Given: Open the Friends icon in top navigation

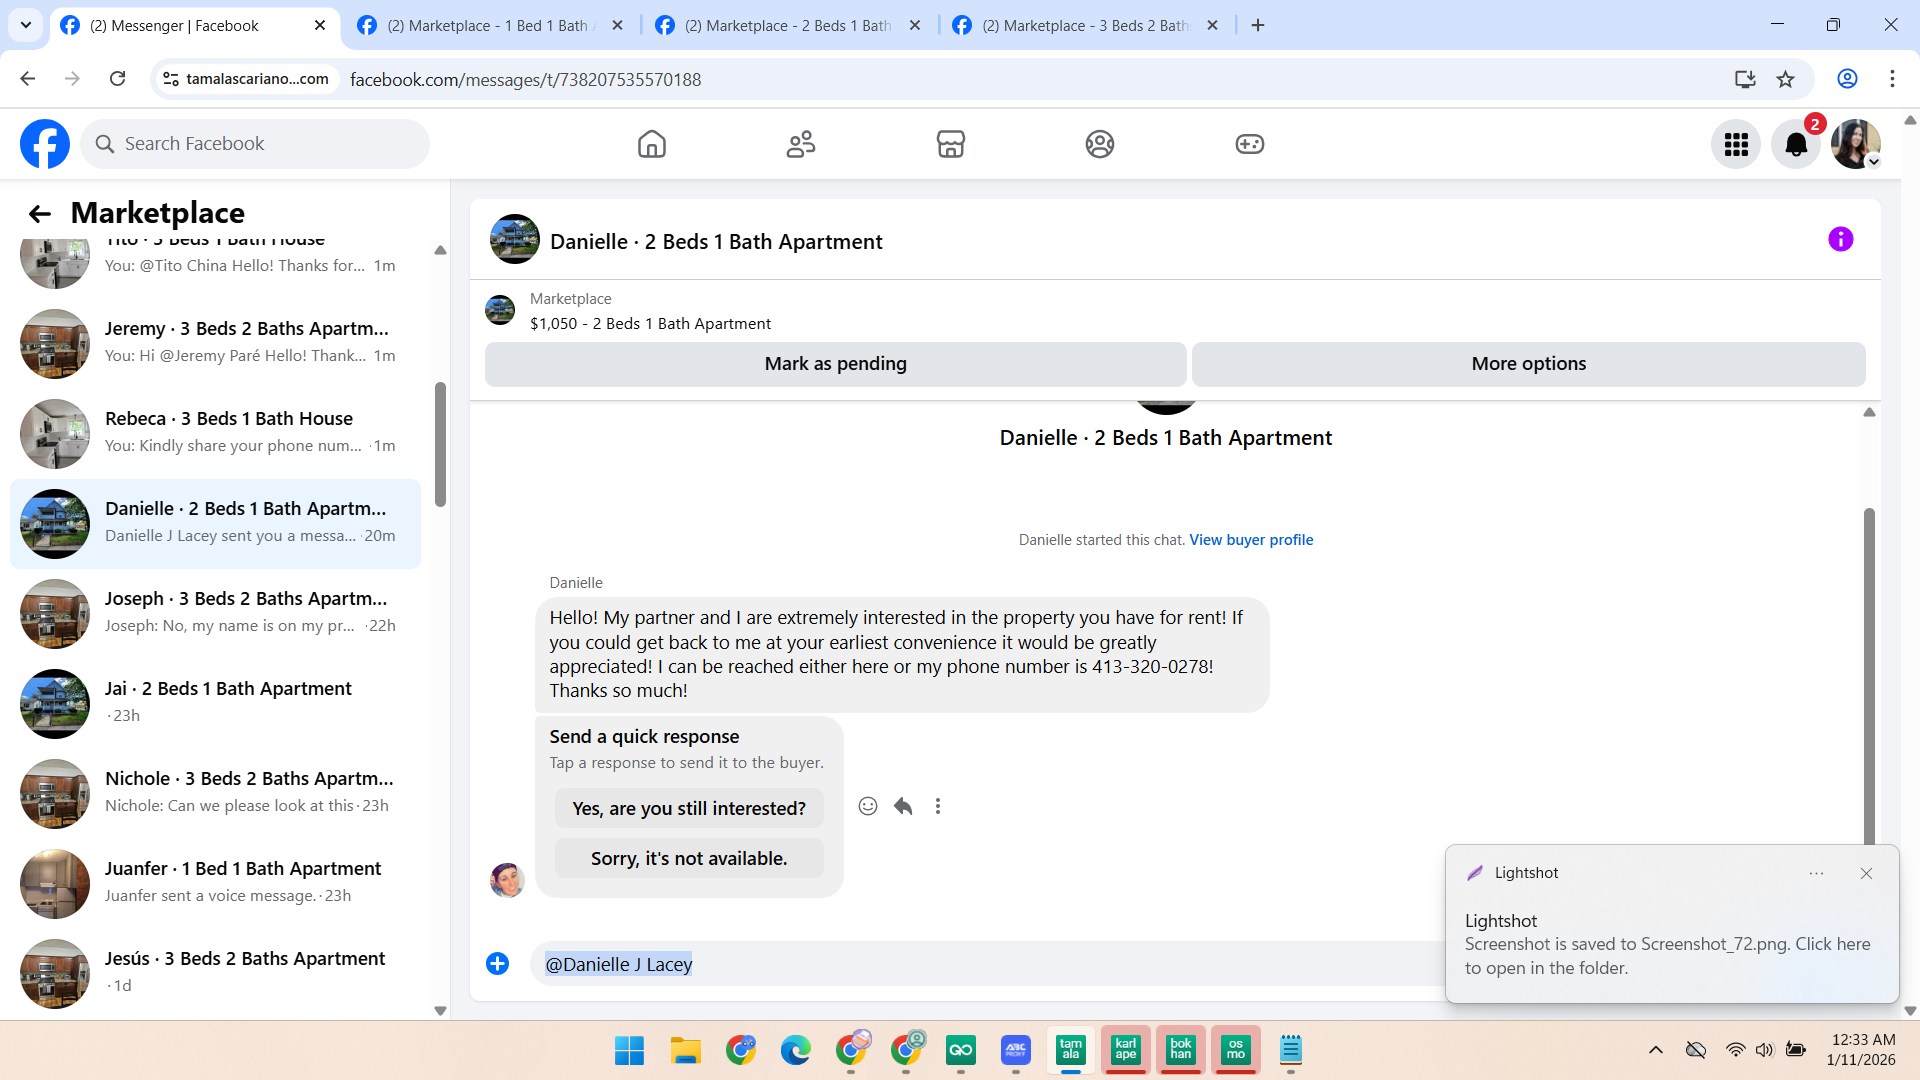Looking at the screenshot, I should pos(801,144).
